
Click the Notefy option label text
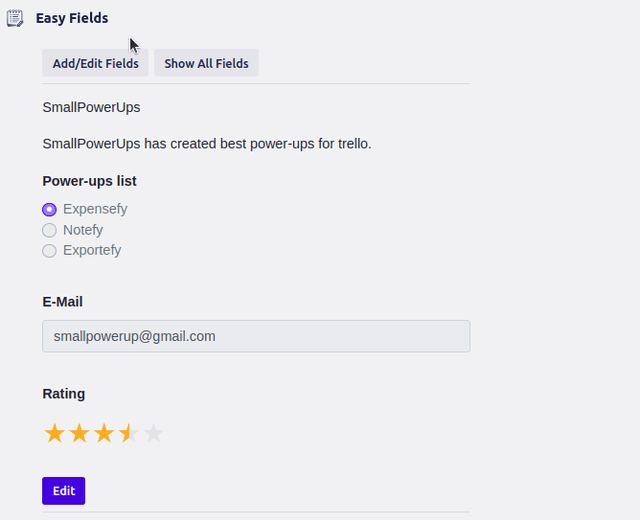pos(83,230)
